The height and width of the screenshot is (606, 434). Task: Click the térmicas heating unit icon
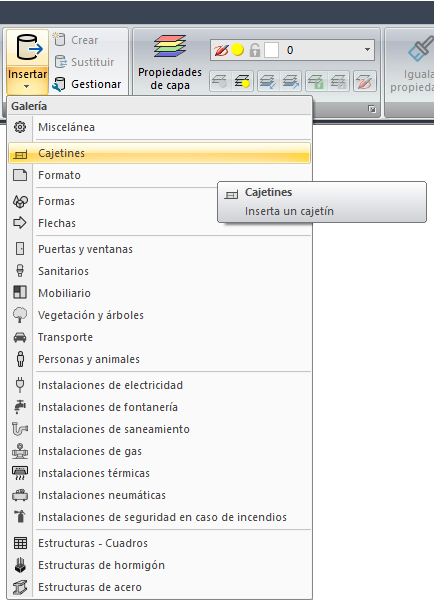click(20, 473)
